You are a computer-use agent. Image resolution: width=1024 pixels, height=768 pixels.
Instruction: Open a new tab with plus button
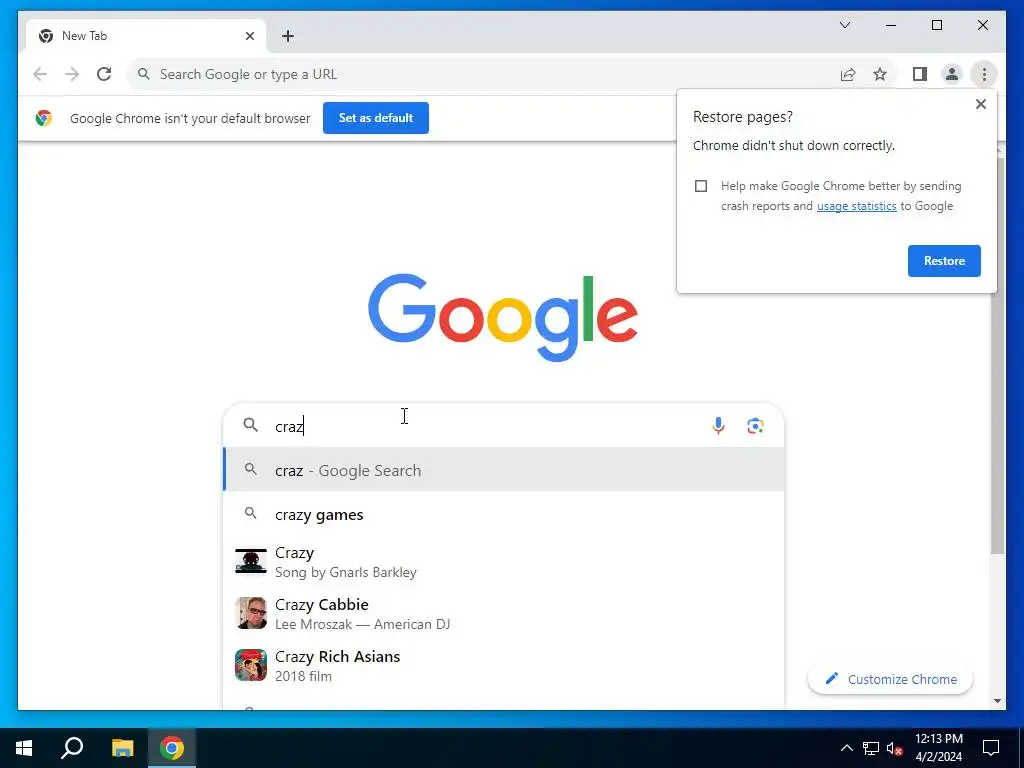pyautogui.click(x=288, y=36)
